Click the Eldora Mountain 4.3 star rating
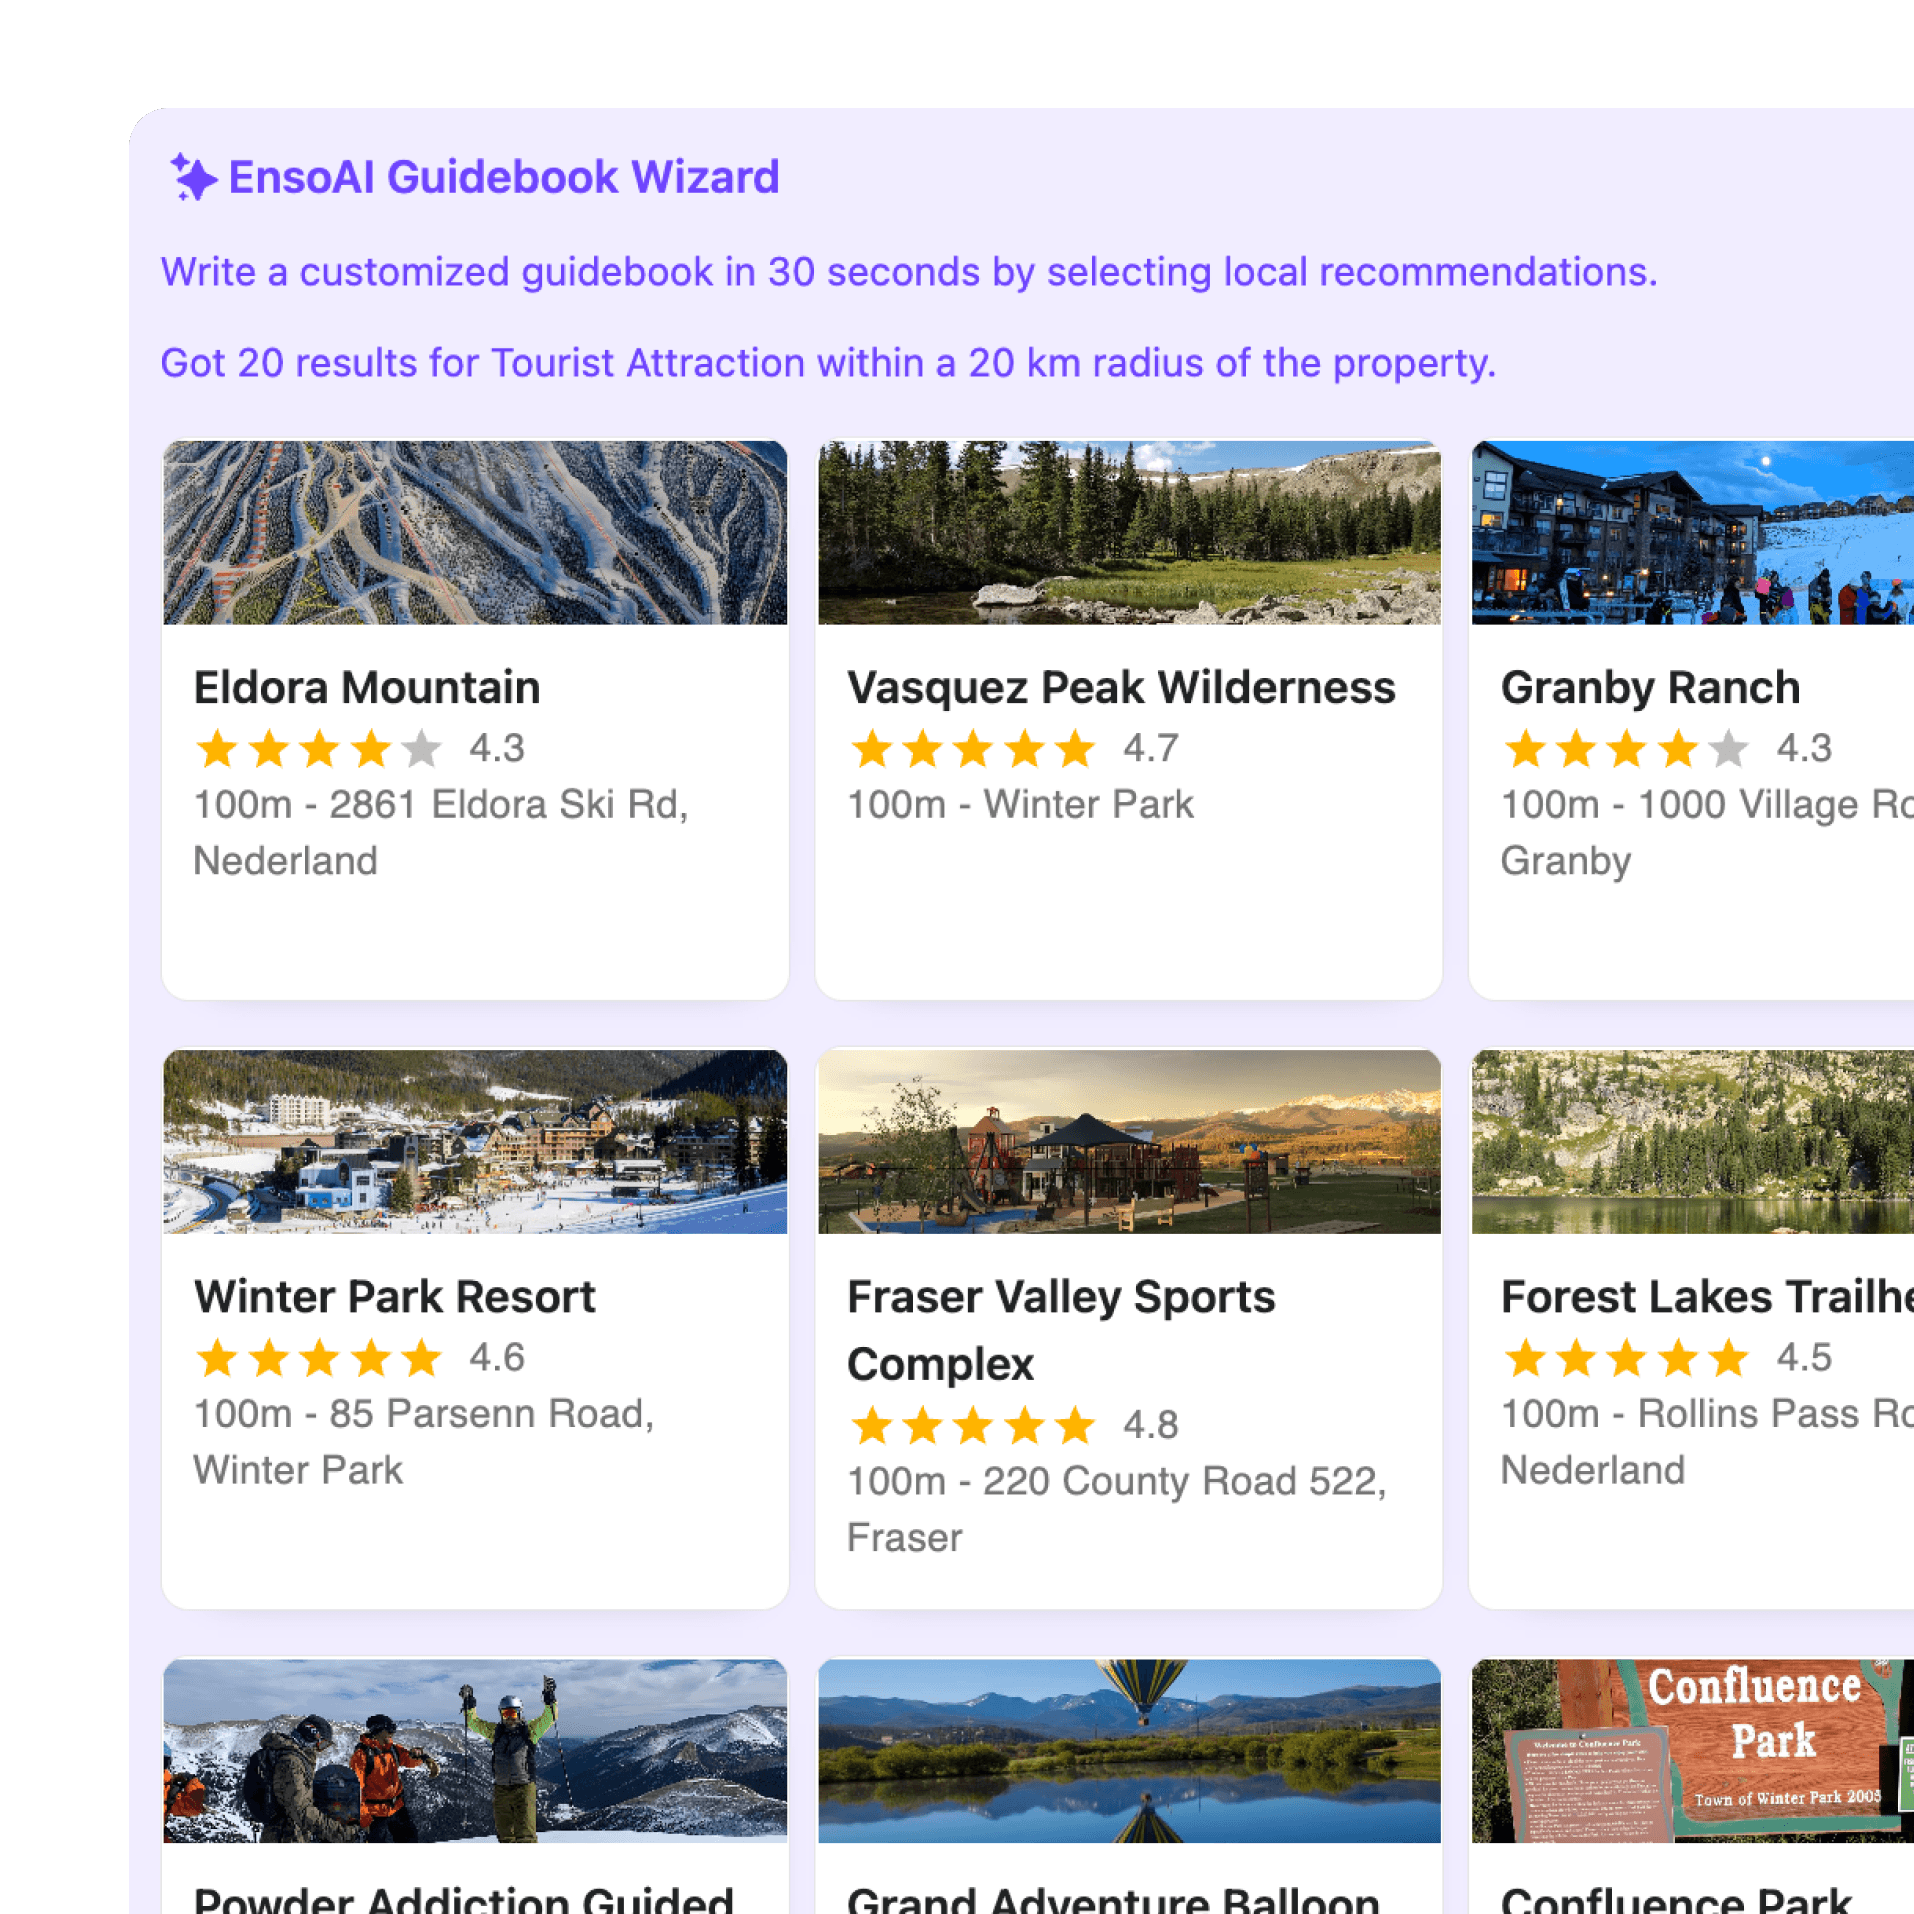The image size is (1914, 1914). coord(359,748)
